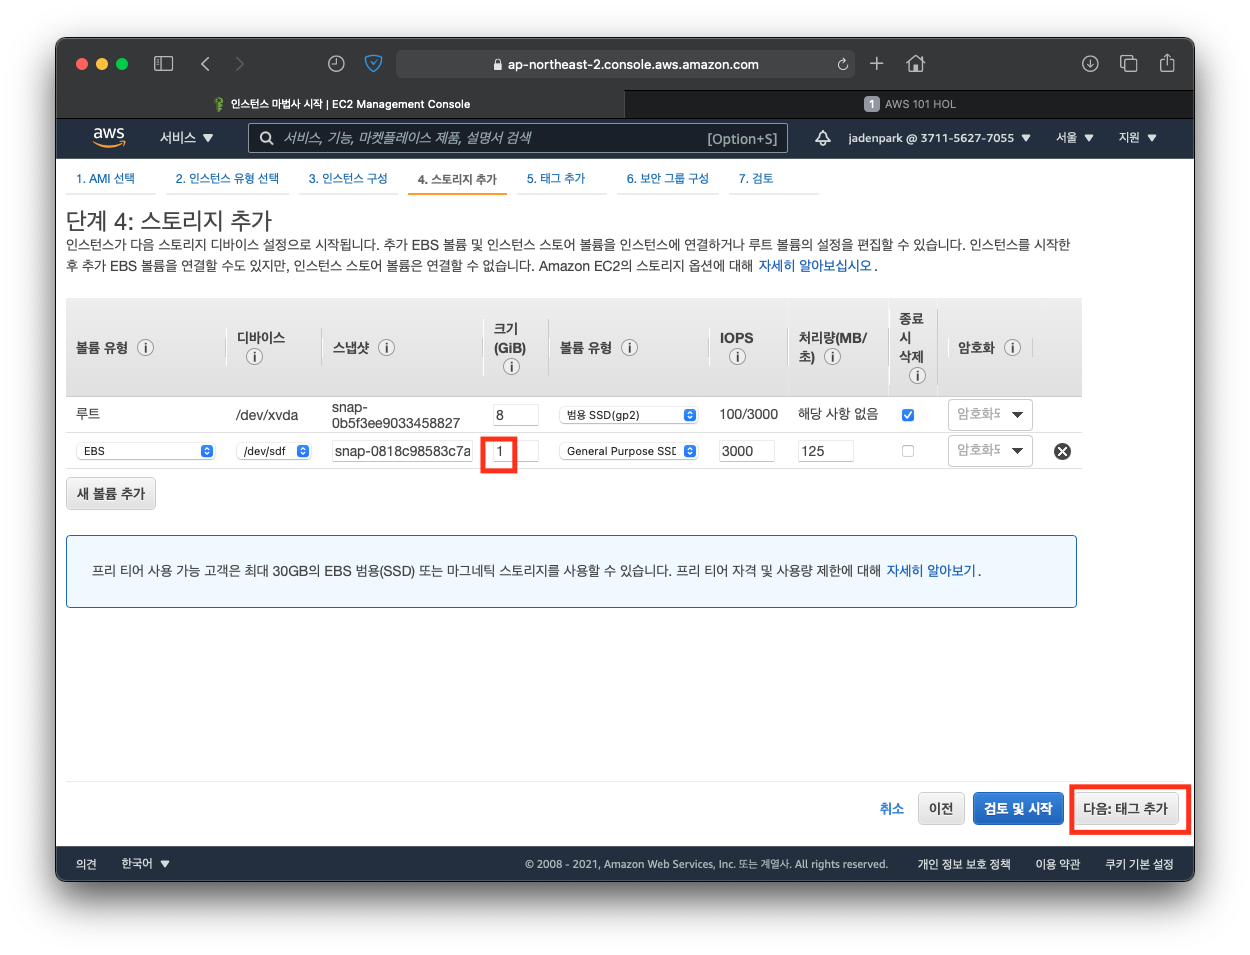Screen dimensions: 1250x955
Task: Click the 새 볼륨 추가 button
Action: (x=111, y=493)
